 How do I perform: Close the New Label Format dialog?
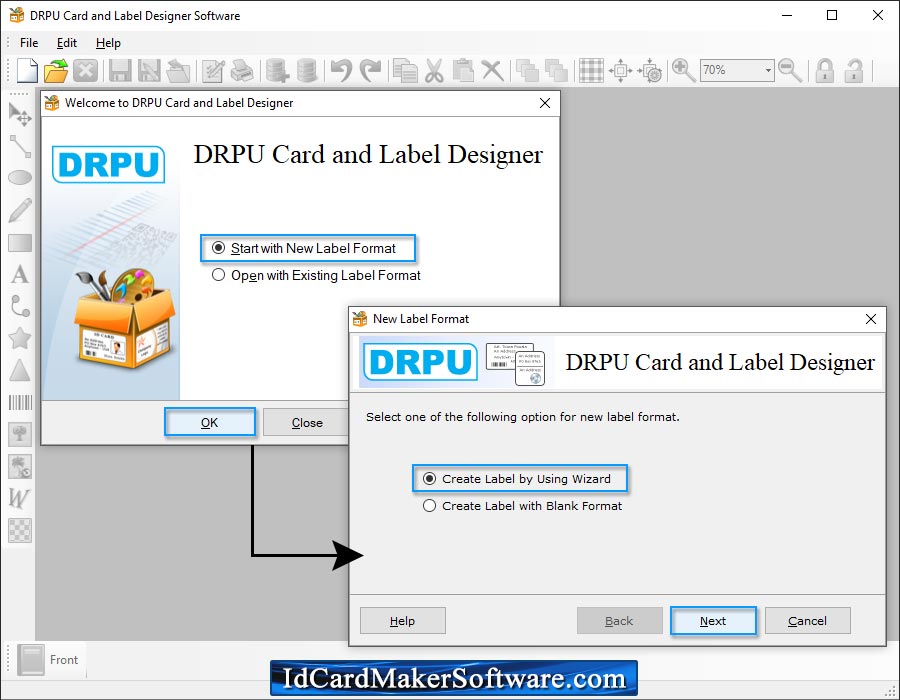point(871,319)
